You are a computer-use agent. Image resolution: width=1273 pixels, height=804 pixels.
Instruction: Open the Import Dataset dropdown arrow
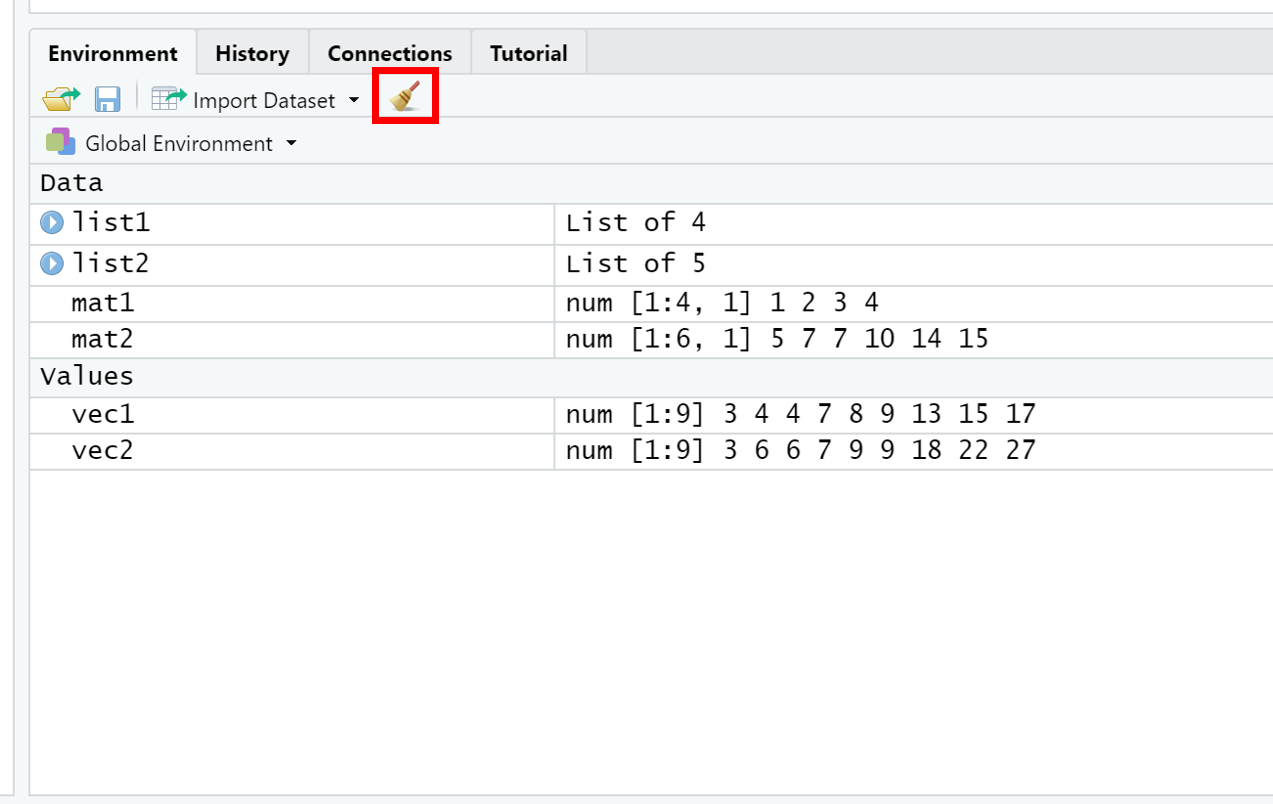click(x=354, y=101)
